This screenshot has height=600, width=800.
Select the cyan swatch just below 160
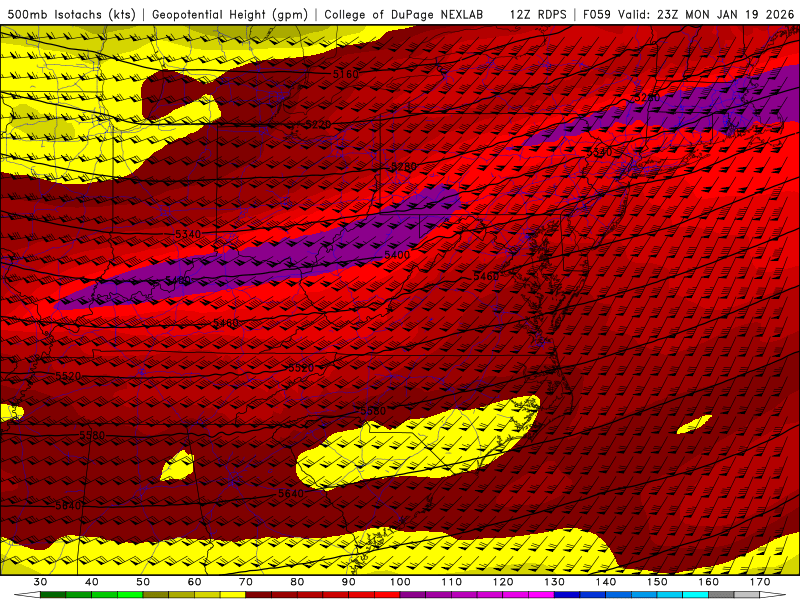pyautogui.click(x=695, y=595)
